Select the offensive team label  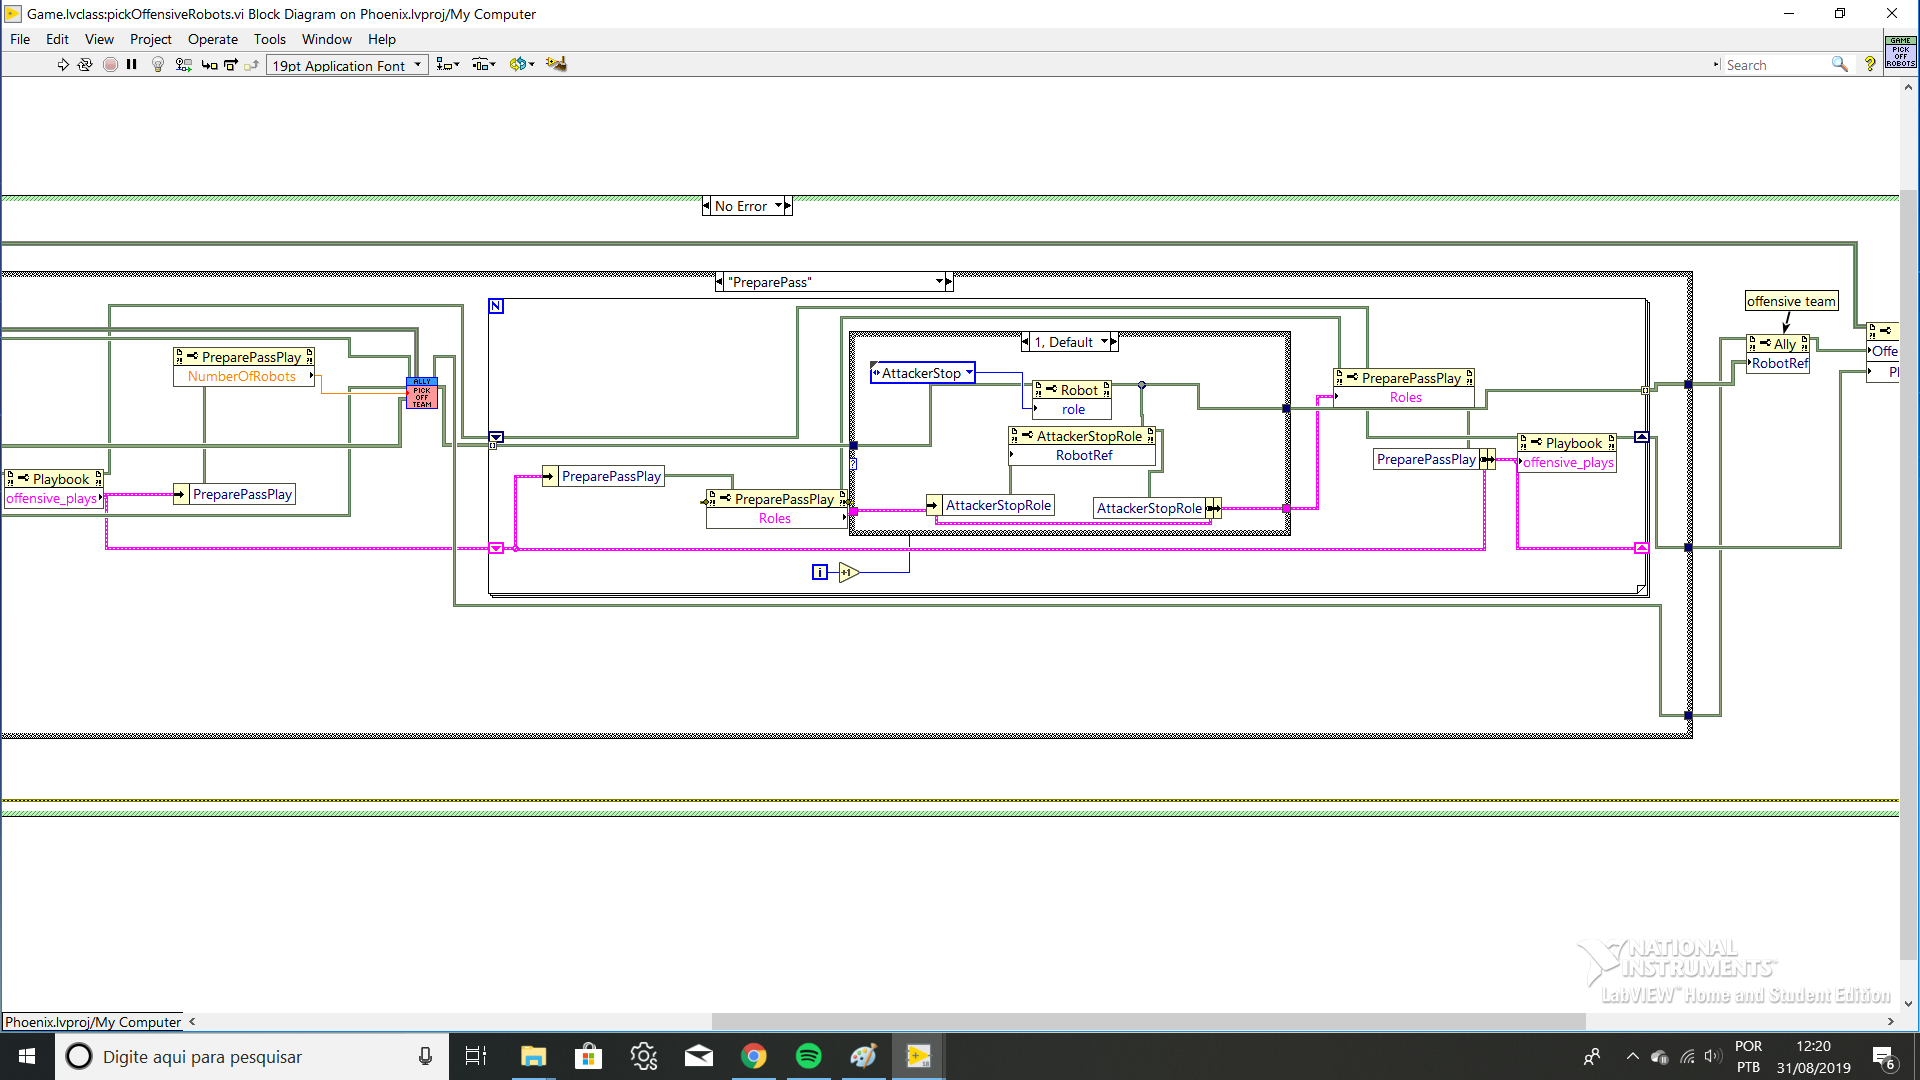tap(1791, 301)
